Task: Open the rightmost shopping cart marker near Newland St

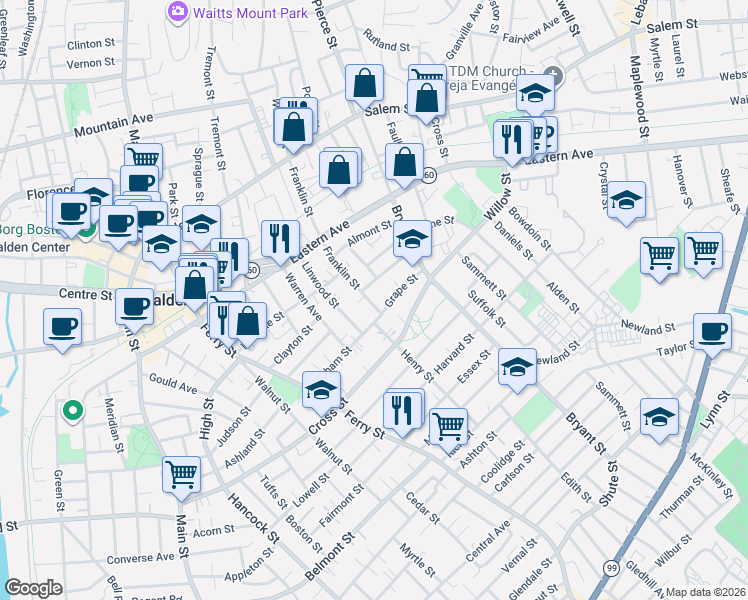Action: tap(704, 253)
